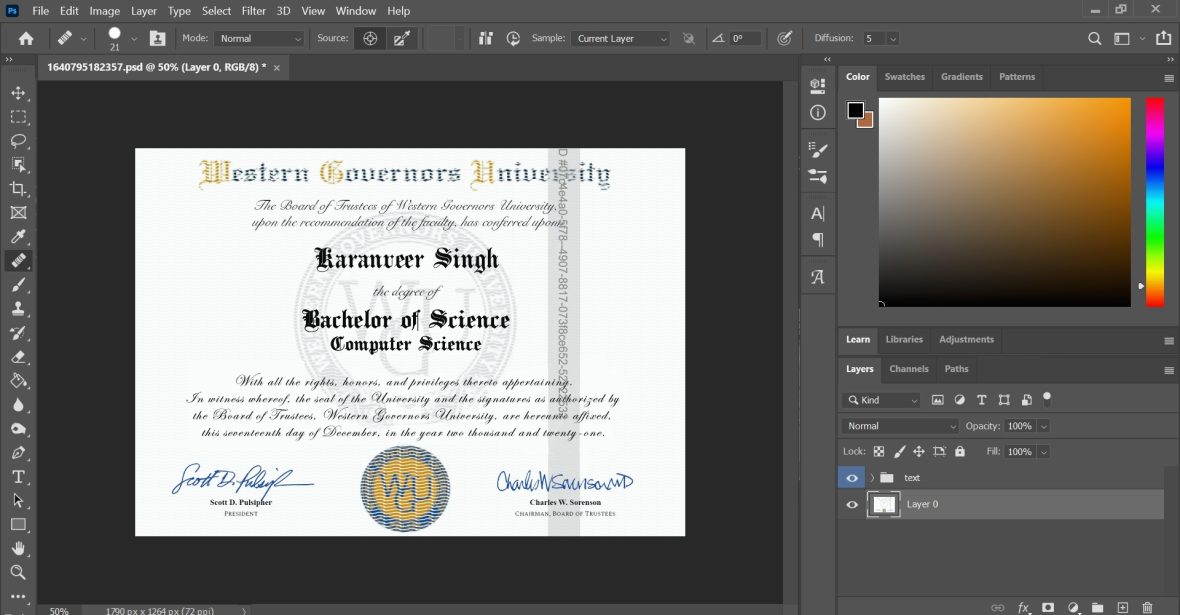Activate the Crop tool
This screenshot has height=615, width=1180.
tap(19, 188)
